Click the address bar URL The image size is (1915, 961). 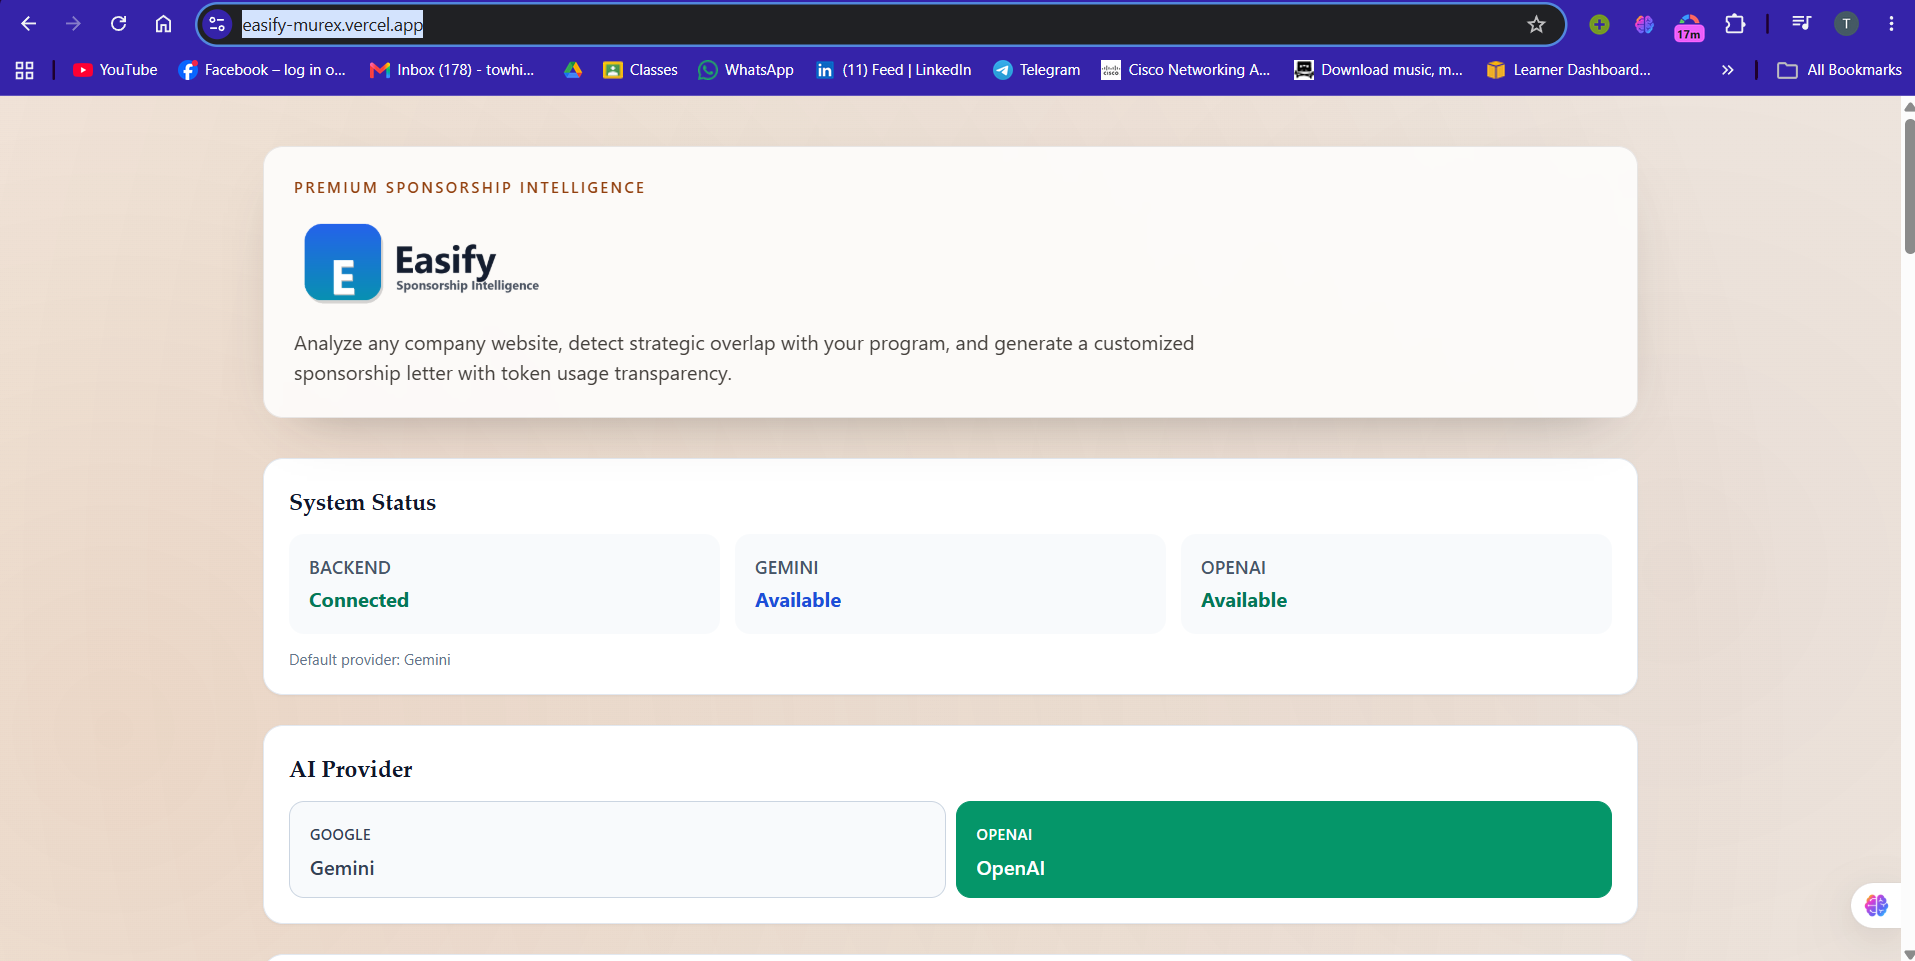332,25
